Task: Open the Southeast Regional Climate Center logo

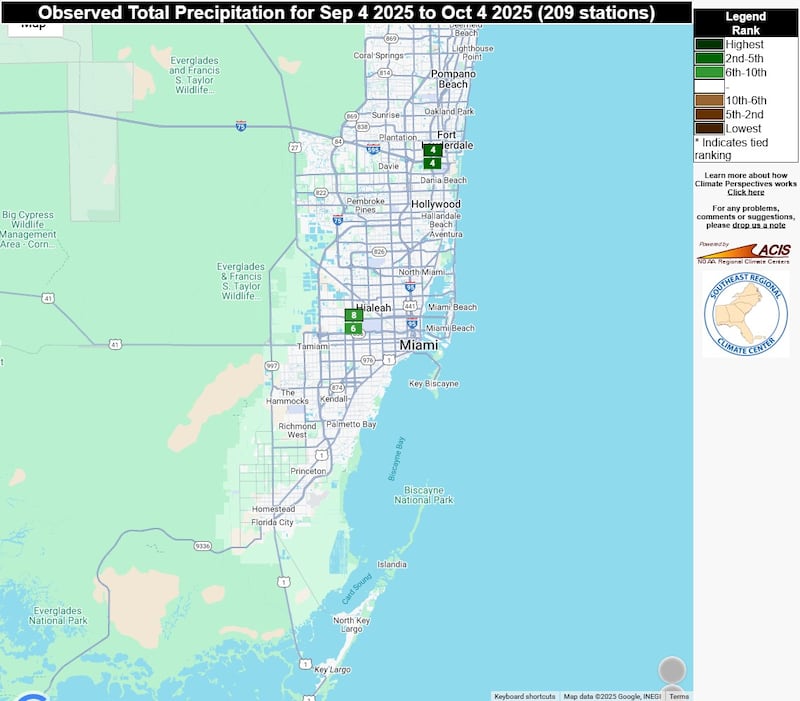Action: click(x=745, y=314)
